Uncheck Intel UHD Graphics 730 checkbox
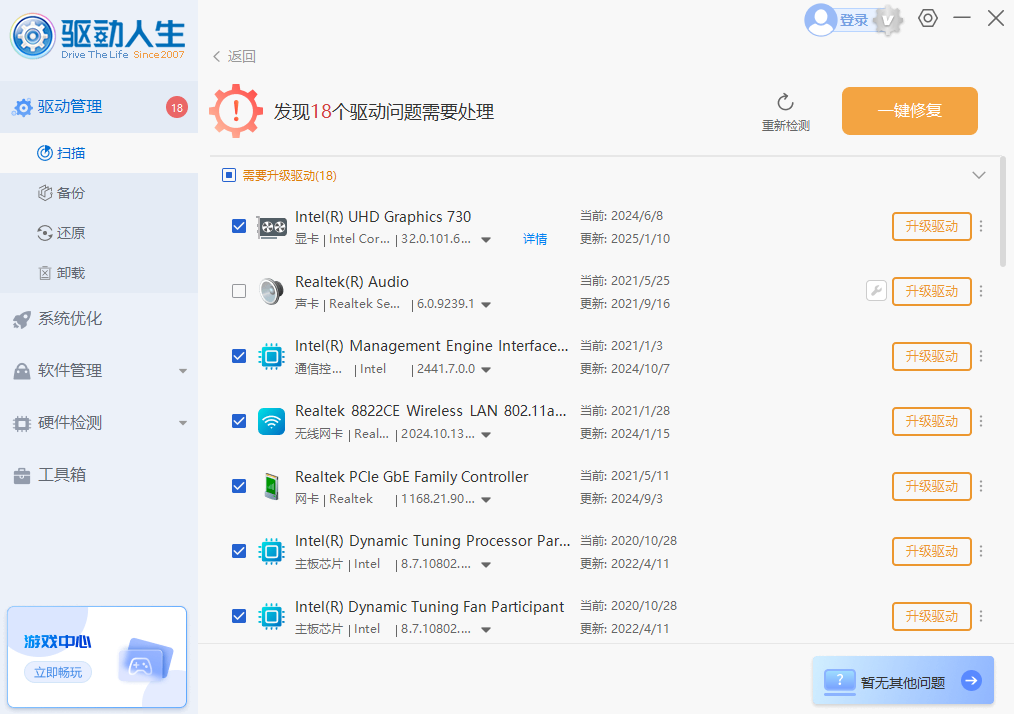This screenshot has height=714, width=1014. (239, 226)
